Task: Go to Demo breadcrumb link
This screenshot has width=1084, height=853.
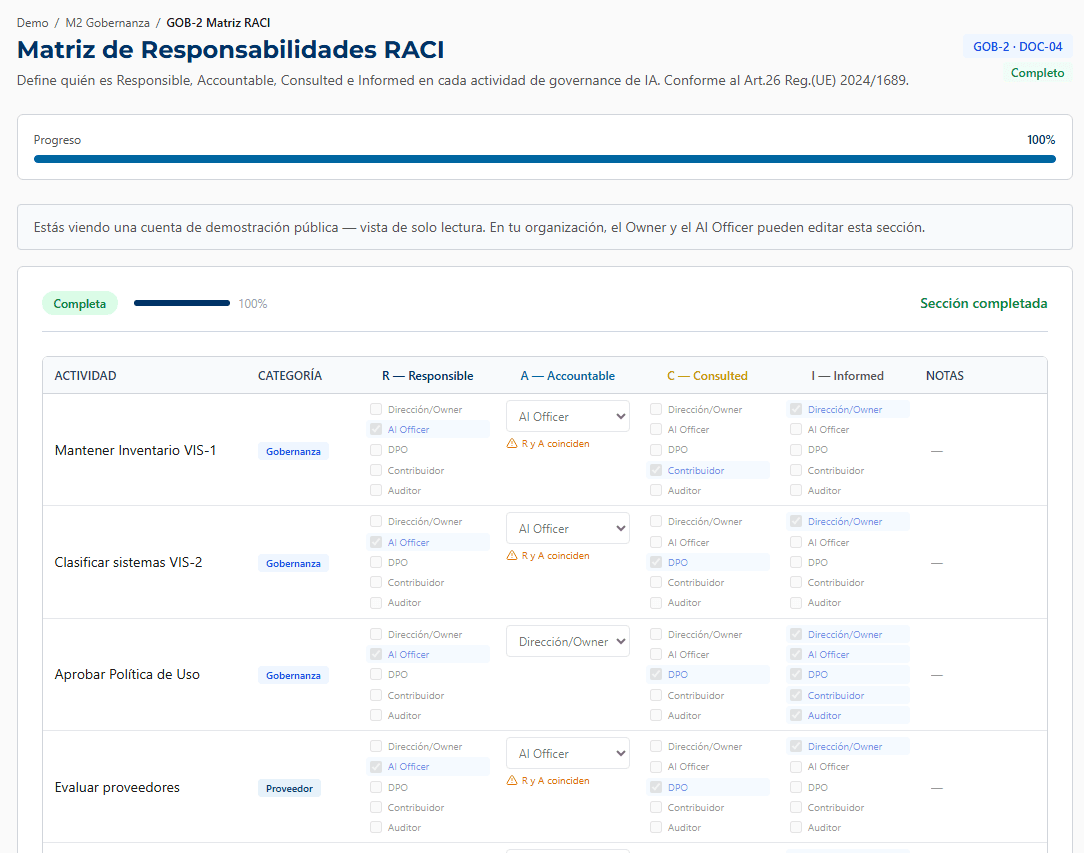Action: [x=32, y=23]
